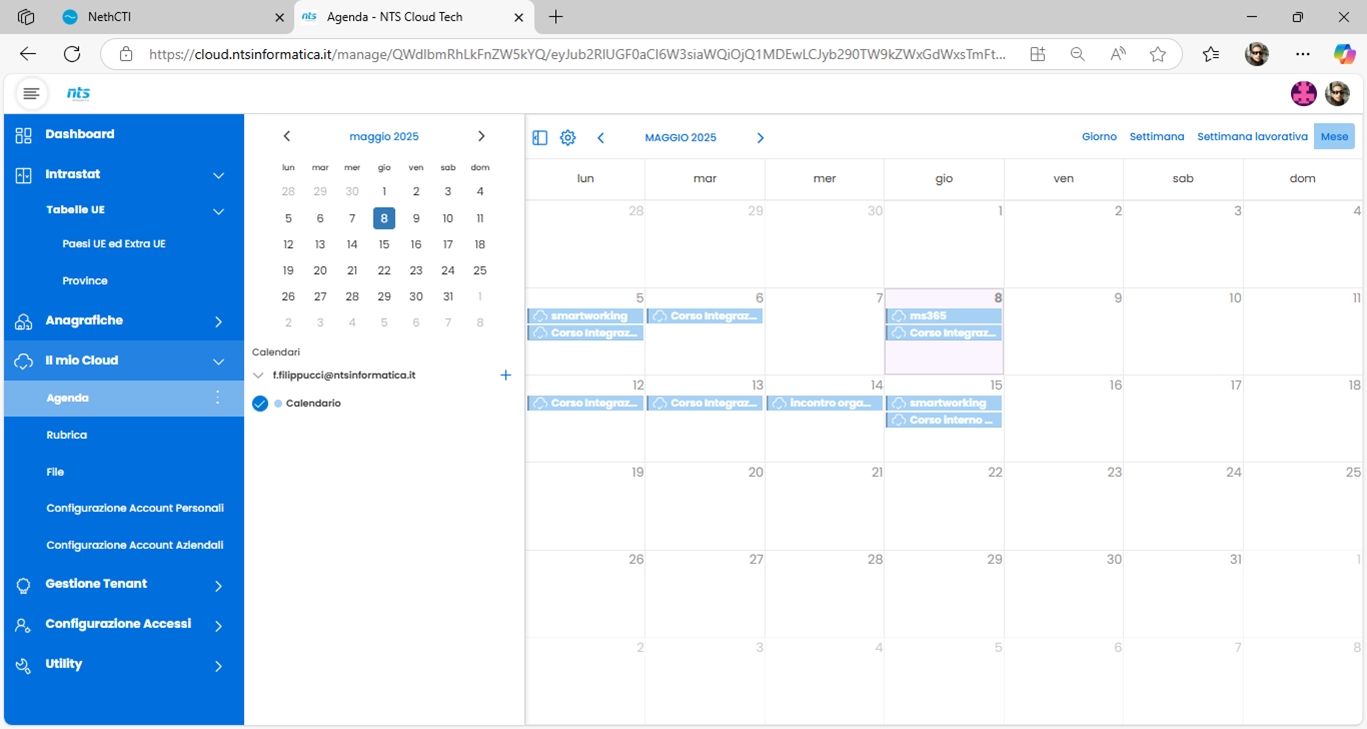Open browser zoom control icon
Screen dimensions: 1367x729
click(x=1077, y=54)
